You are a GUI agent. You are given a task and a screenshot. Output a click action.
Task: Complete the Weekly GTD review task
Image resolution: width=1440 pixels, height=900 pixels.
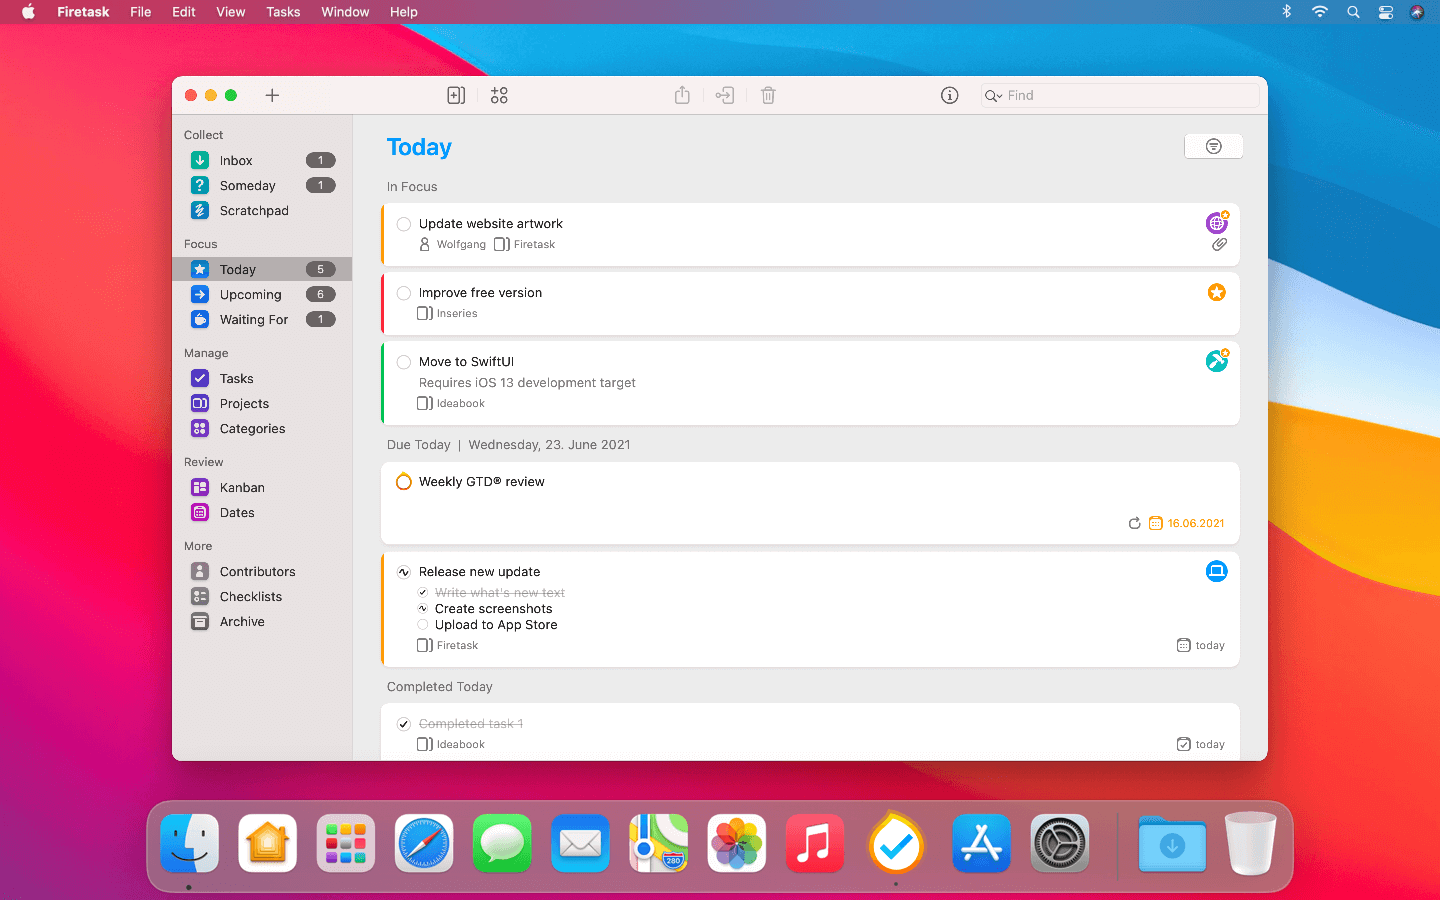coord(404,482)
